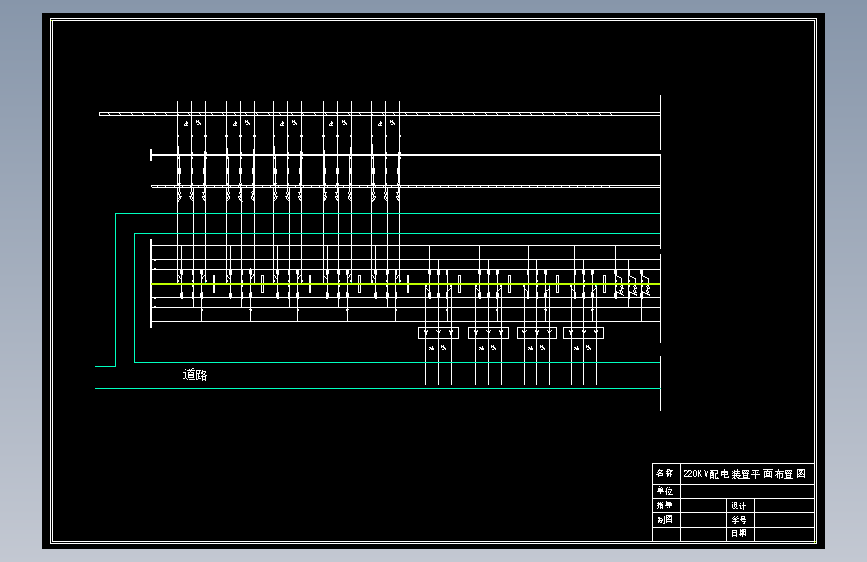The image size is (867, 562).
Task: Click the 道路 road label in the drawing
Action: 195,375
